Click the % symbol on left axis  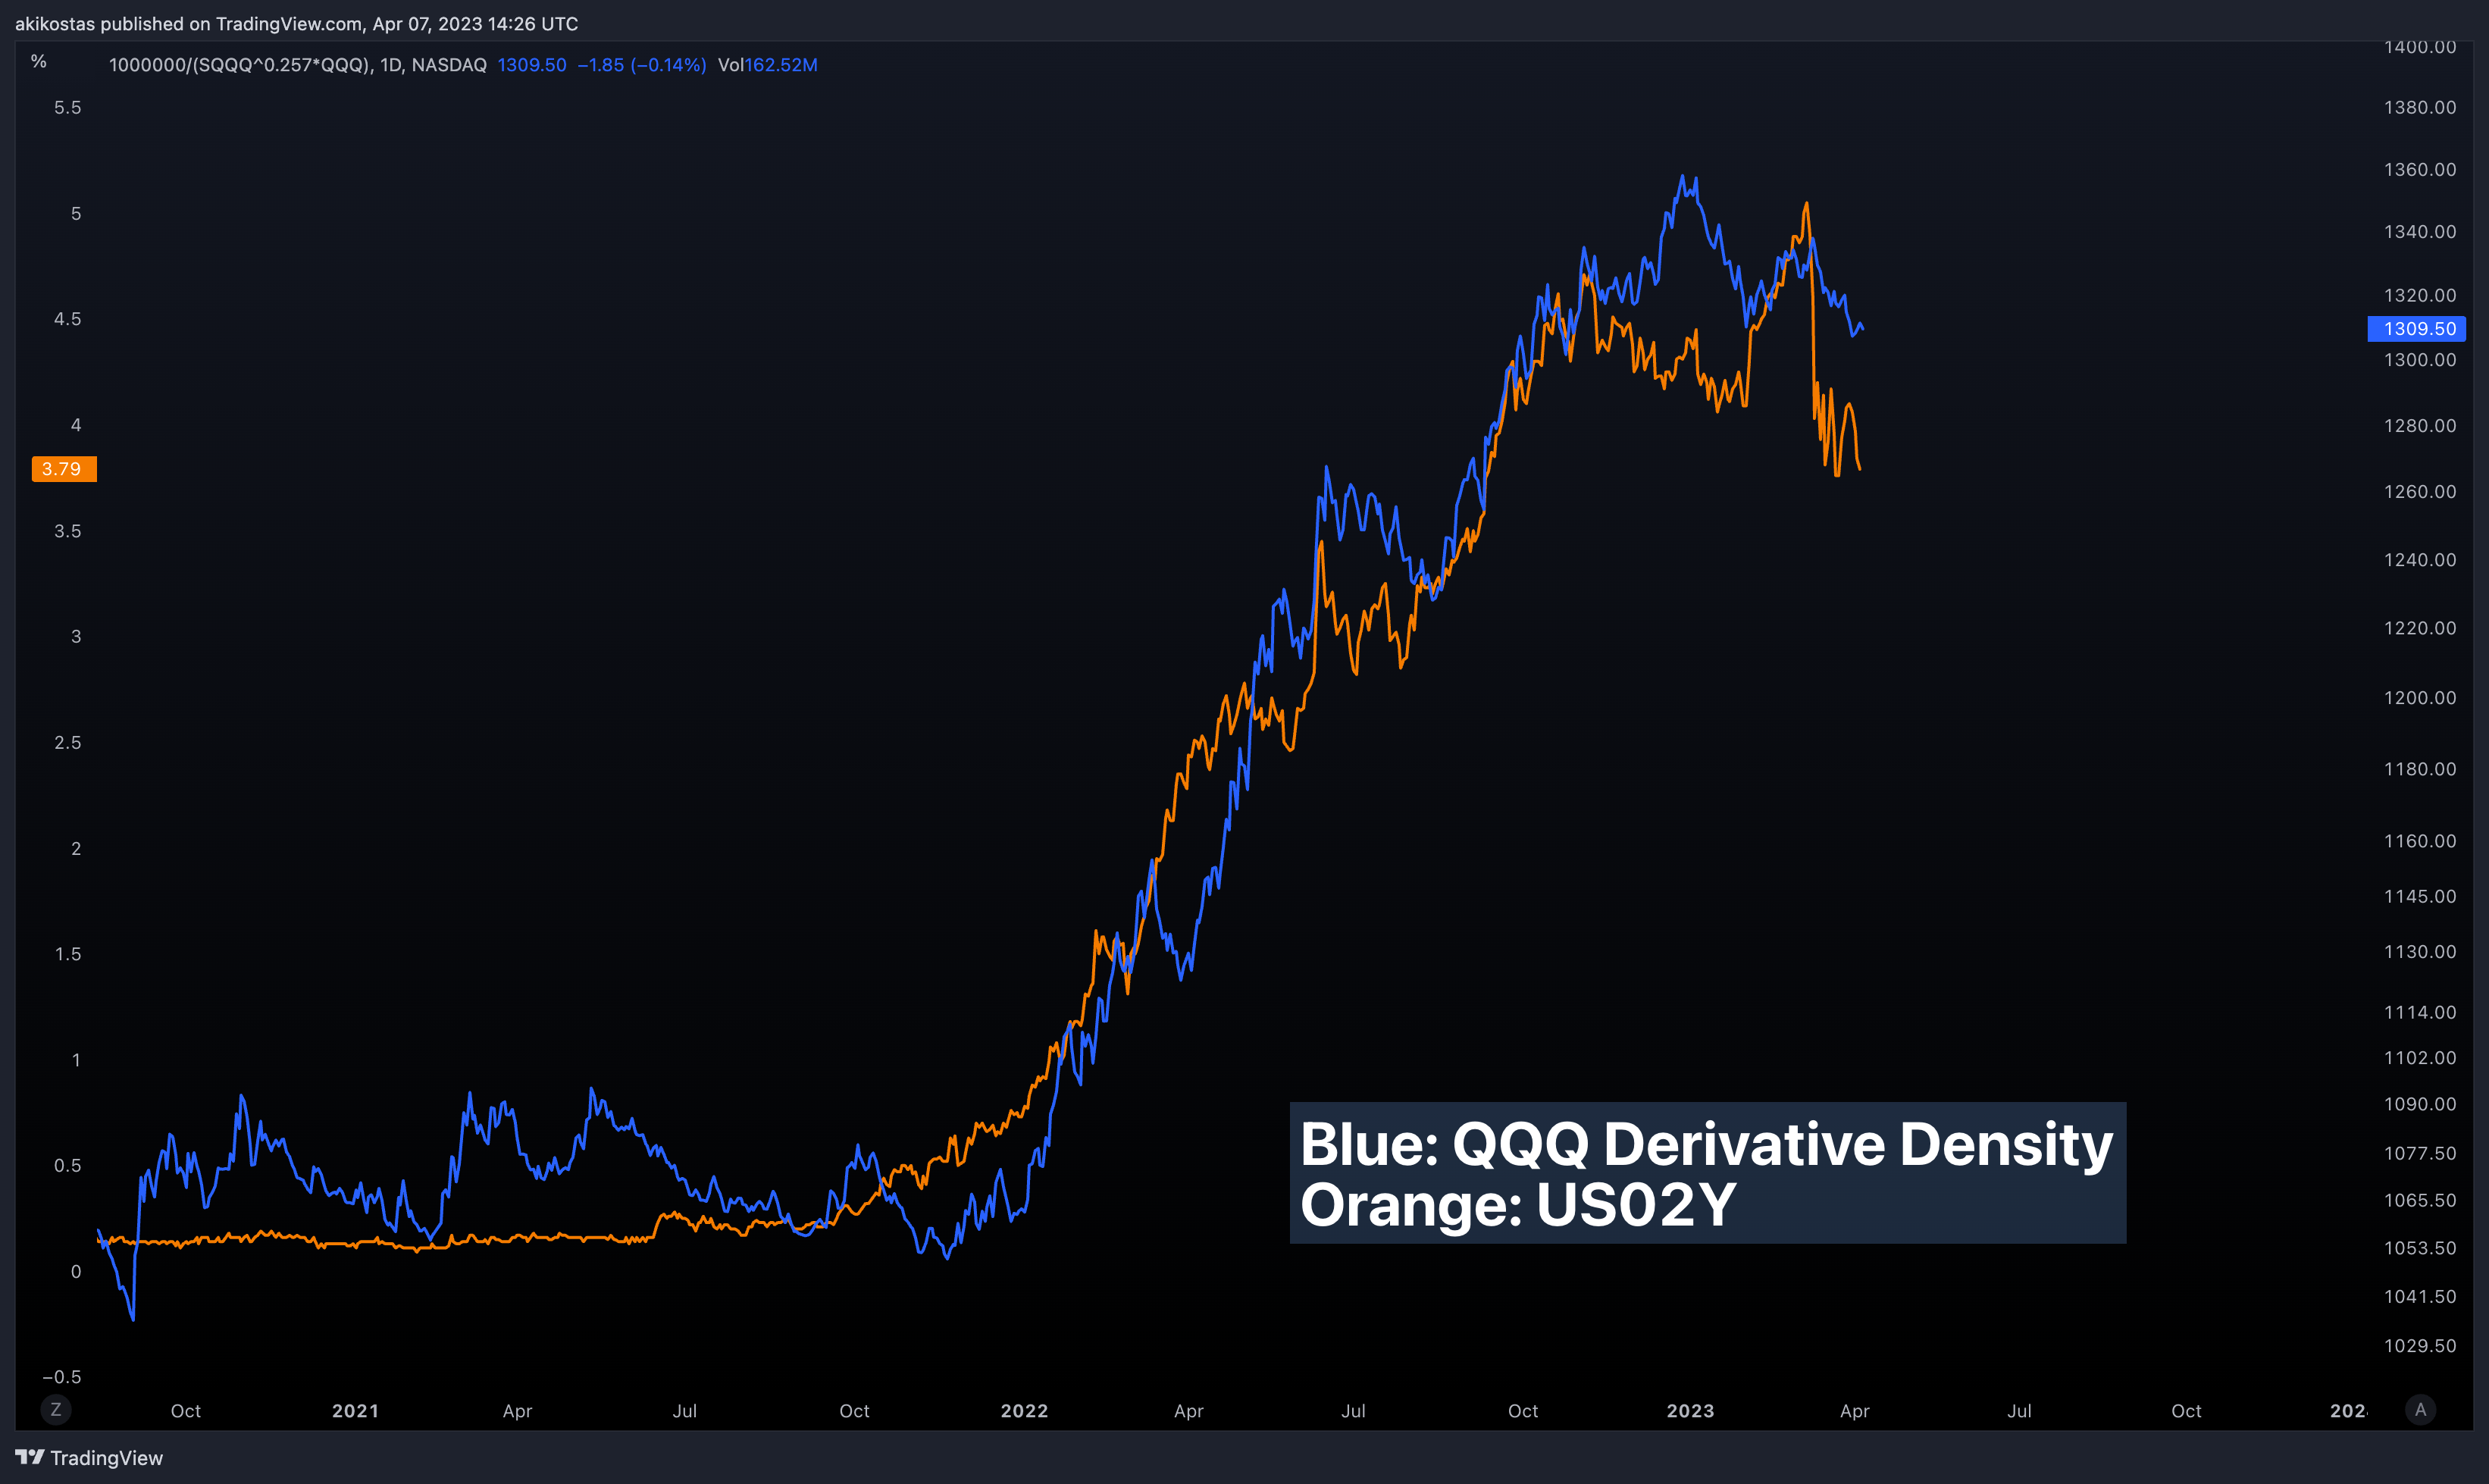(39, 62)
